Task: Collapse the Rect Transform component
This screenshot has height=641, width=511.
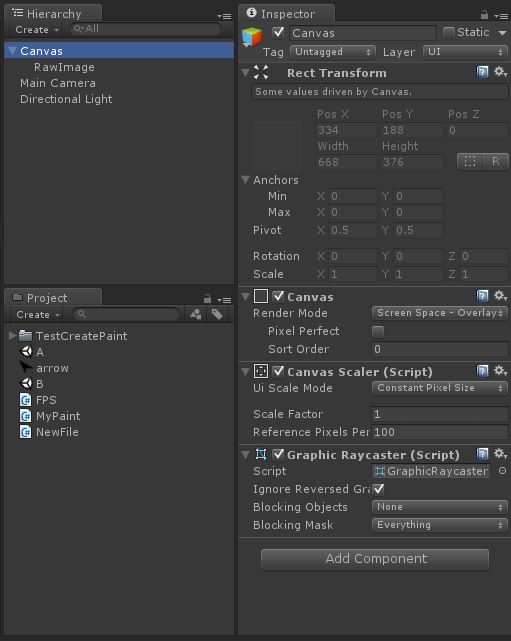Action: [x=245, y=73]
